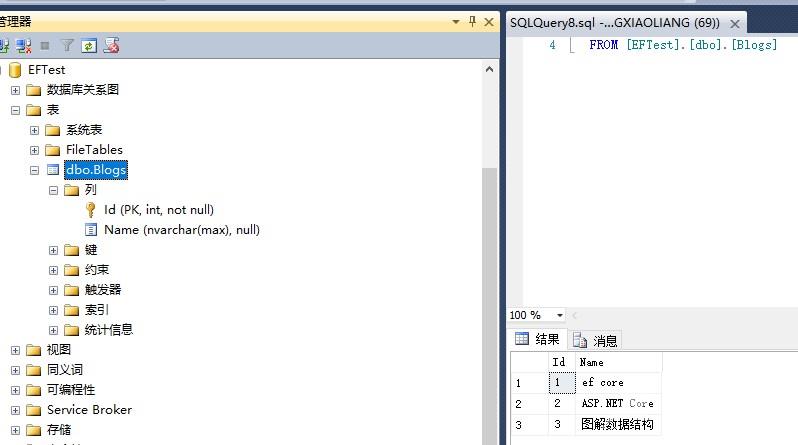798x445 pixels.
Task: Expand the 同义词 synonyms node
Action: 15,370
